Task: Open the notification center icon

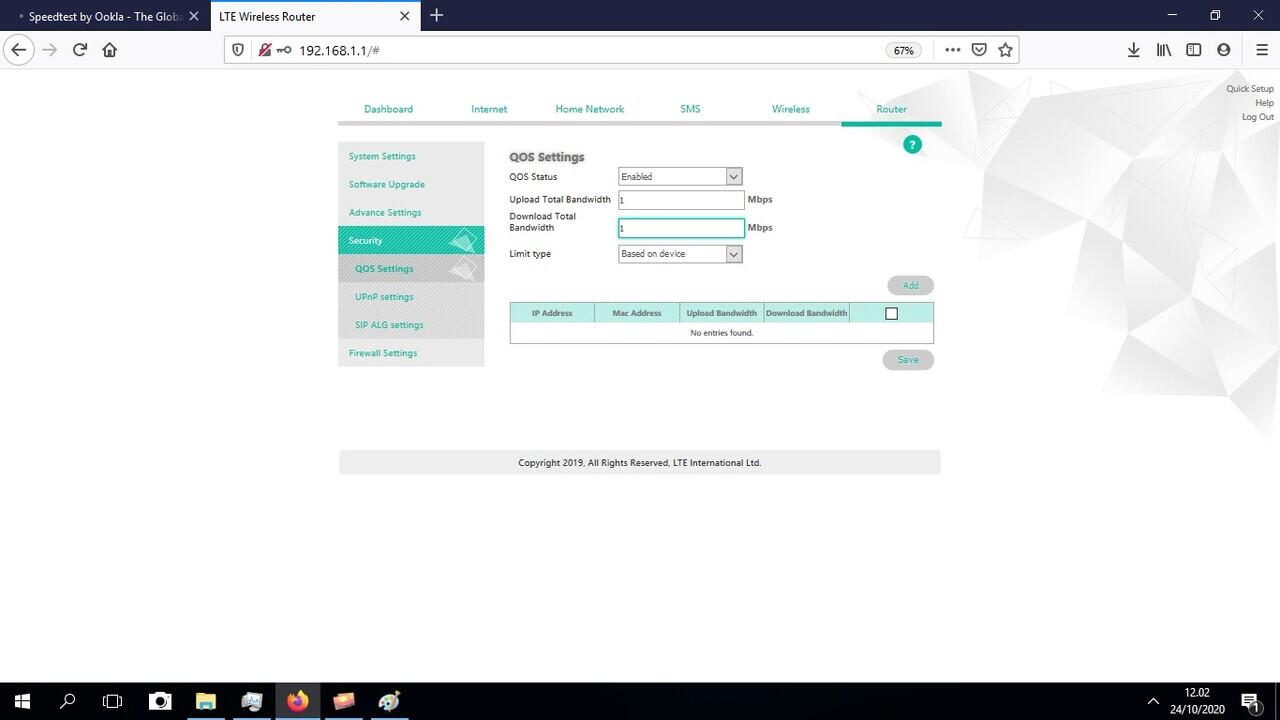Action: coord(1250,702)
